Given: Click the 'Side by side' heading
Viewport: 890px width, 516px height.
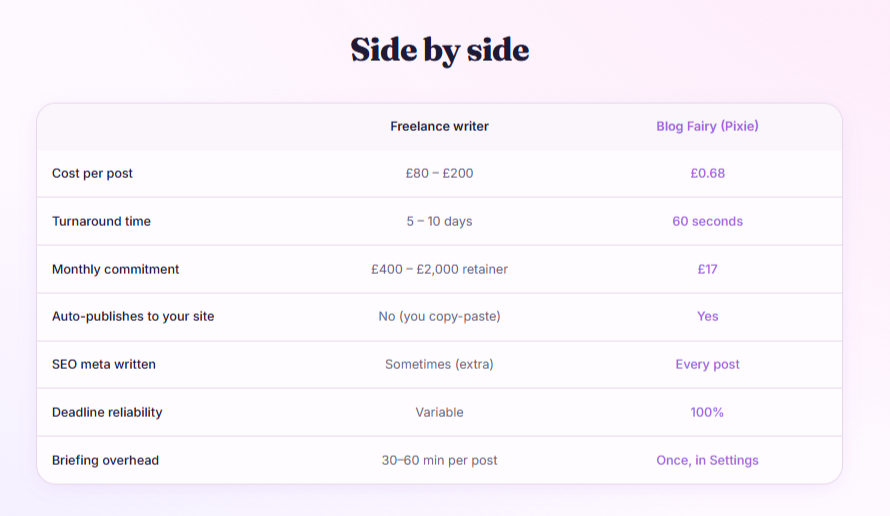Looking at the screenshot, I should coord(440,51).
